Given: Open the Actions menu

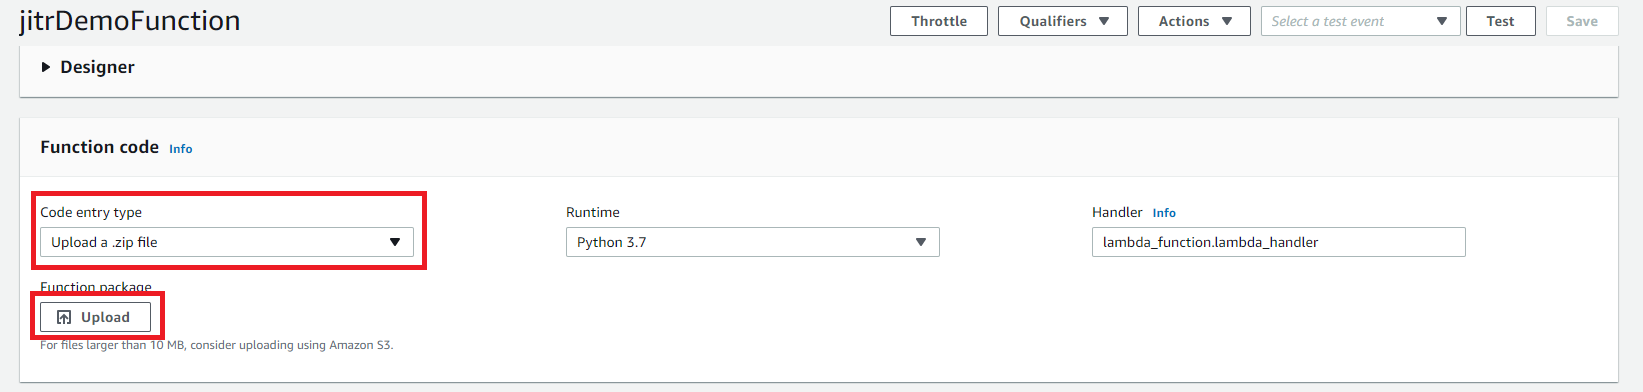Looking at the screenshot, I should pos(1194,21).
